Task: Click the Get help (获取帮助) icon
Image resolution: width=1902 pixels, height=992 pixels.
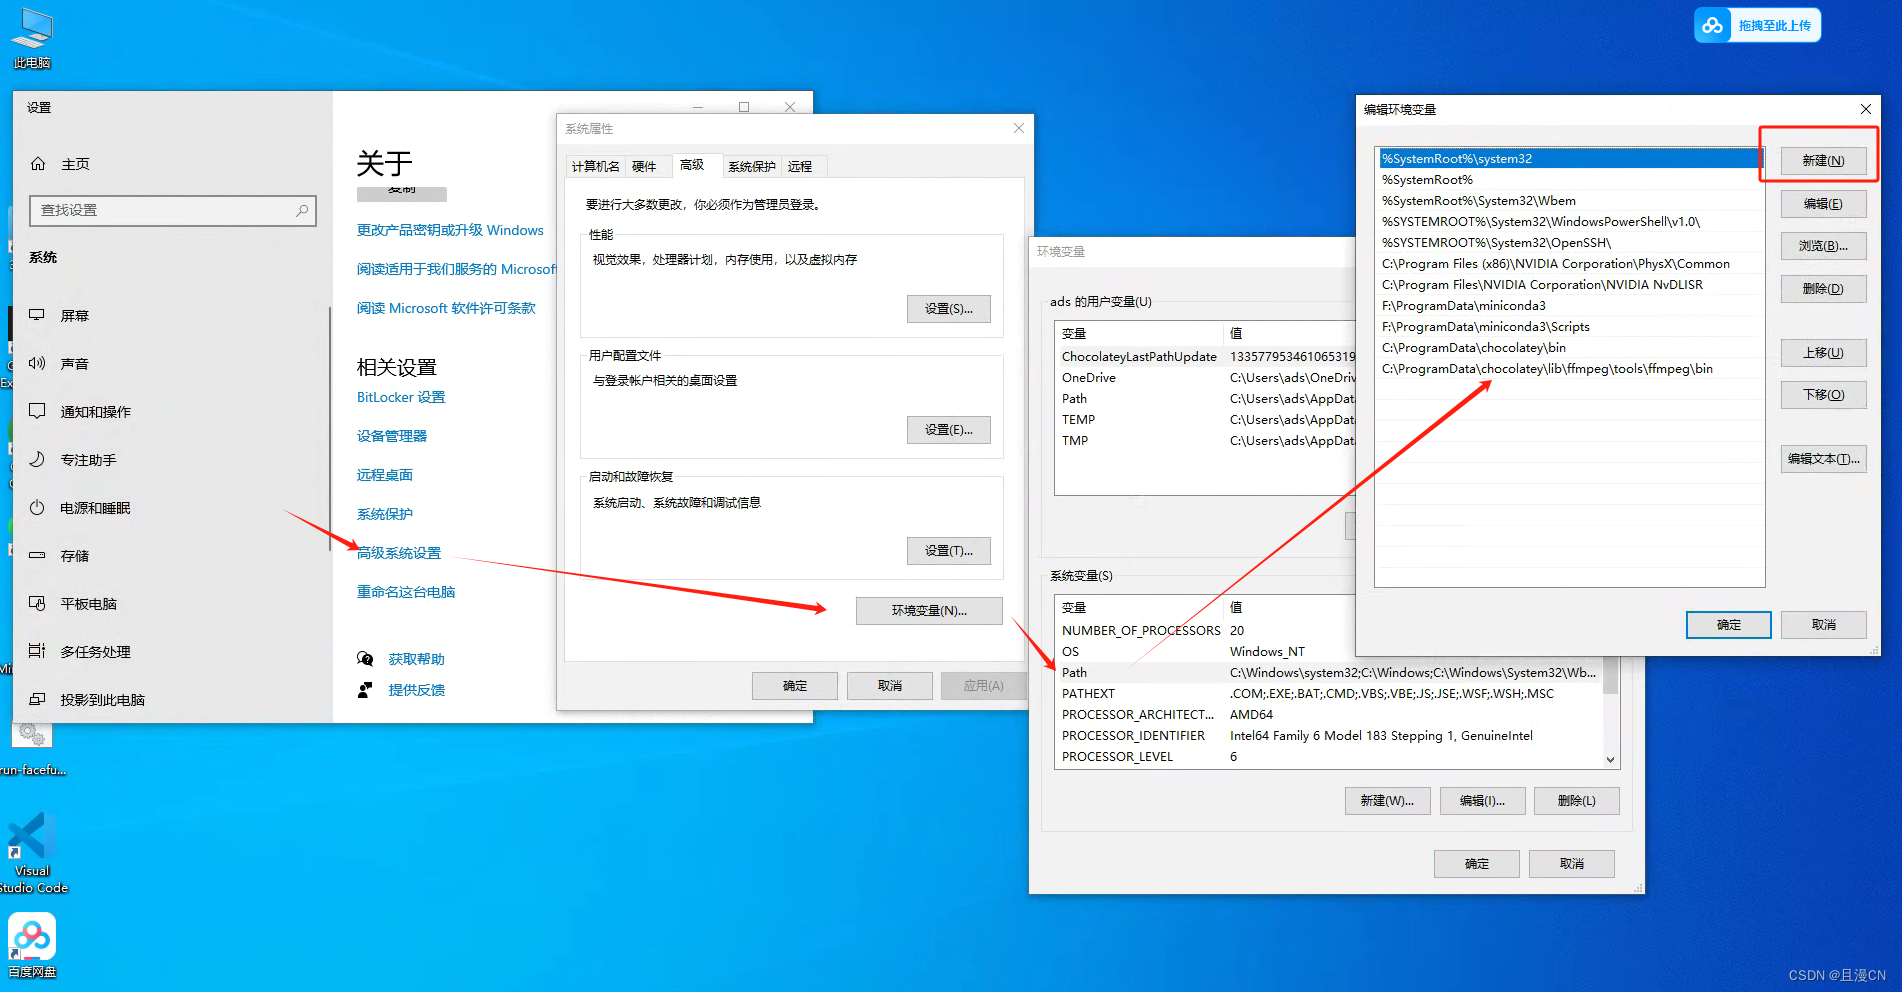Action: pyautogui.click(x=365, y=658)
